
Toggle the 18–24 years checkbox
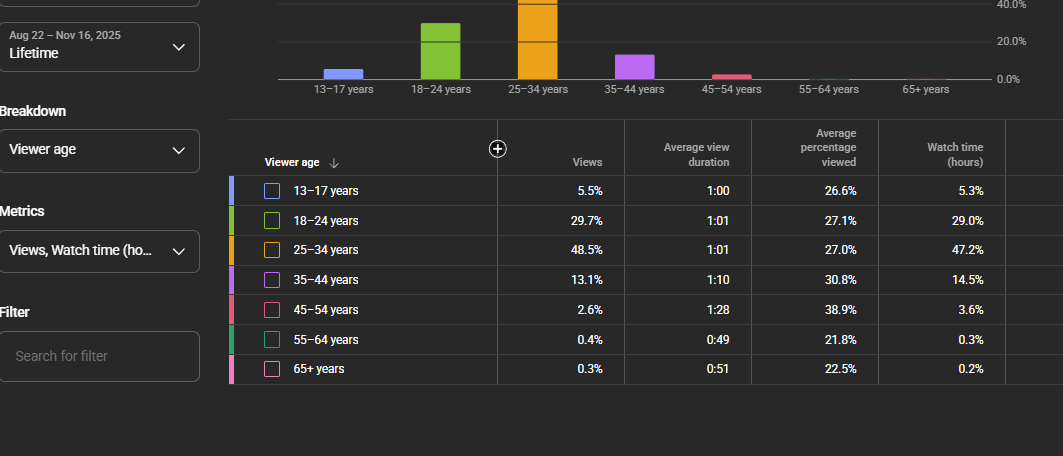272,221
